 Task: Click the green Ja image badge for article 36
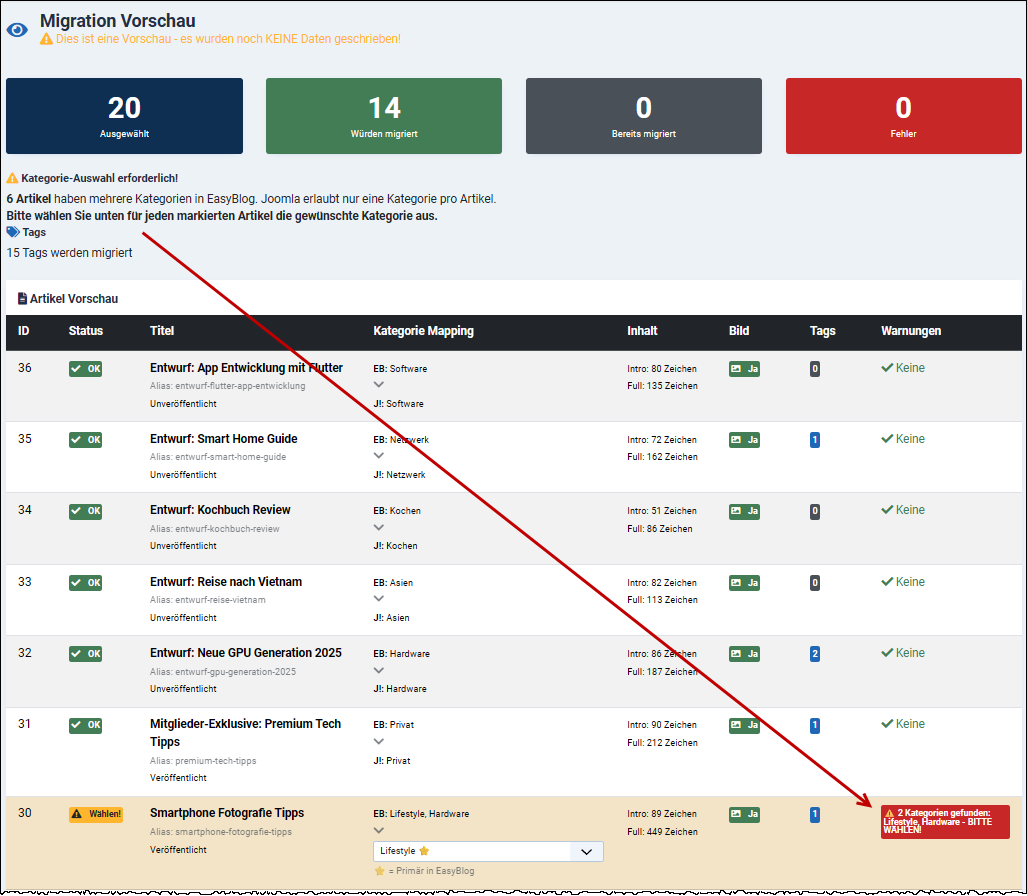click(x=744, y=369)
